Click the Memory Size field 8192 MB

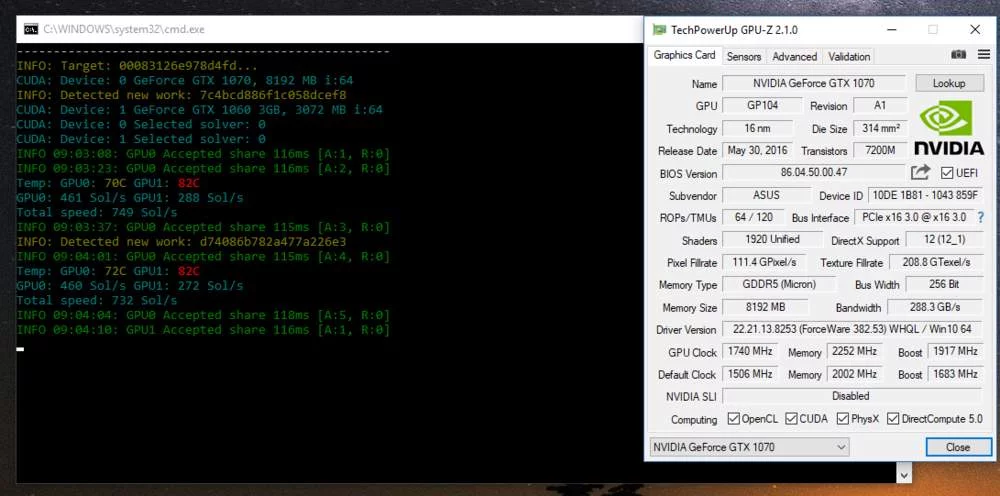click(765, 307)
